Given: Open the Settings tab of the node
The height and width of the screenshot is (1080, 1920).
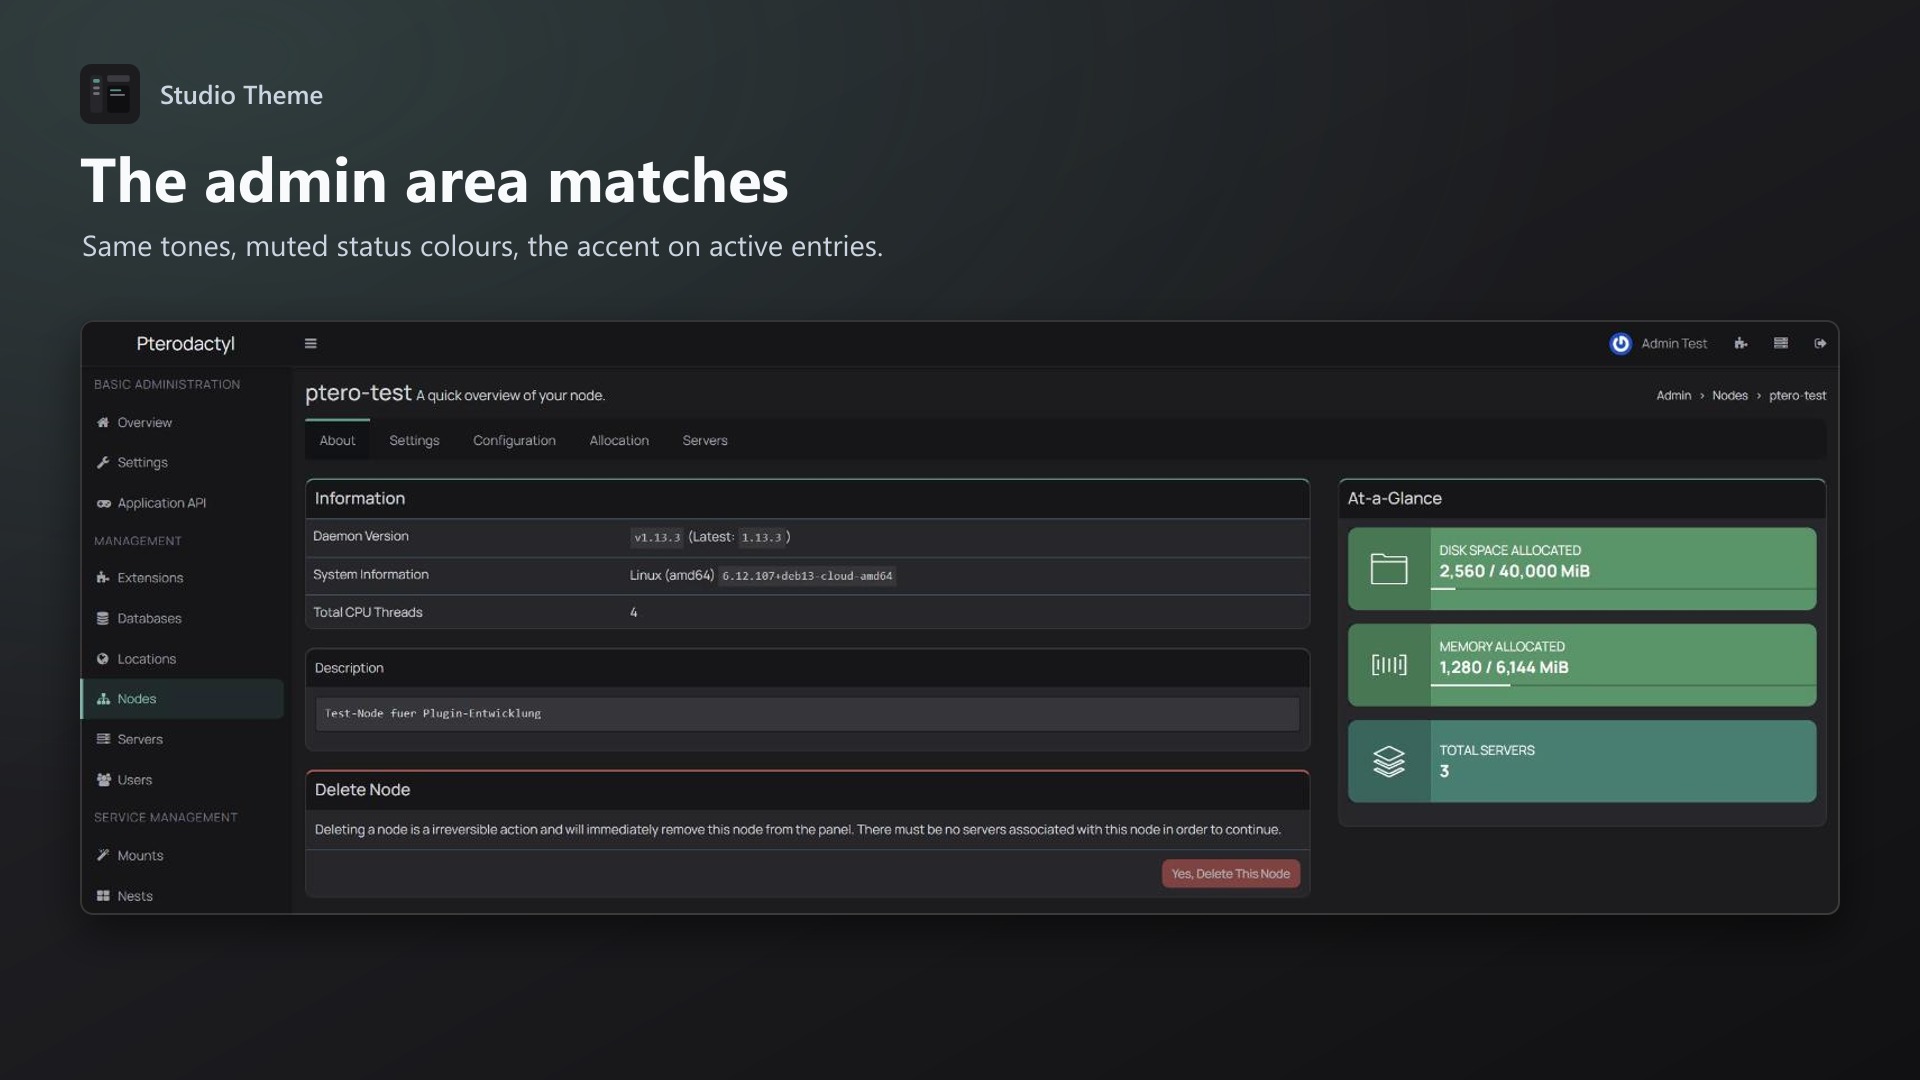Looking at the screenshot, I should 414,440.
